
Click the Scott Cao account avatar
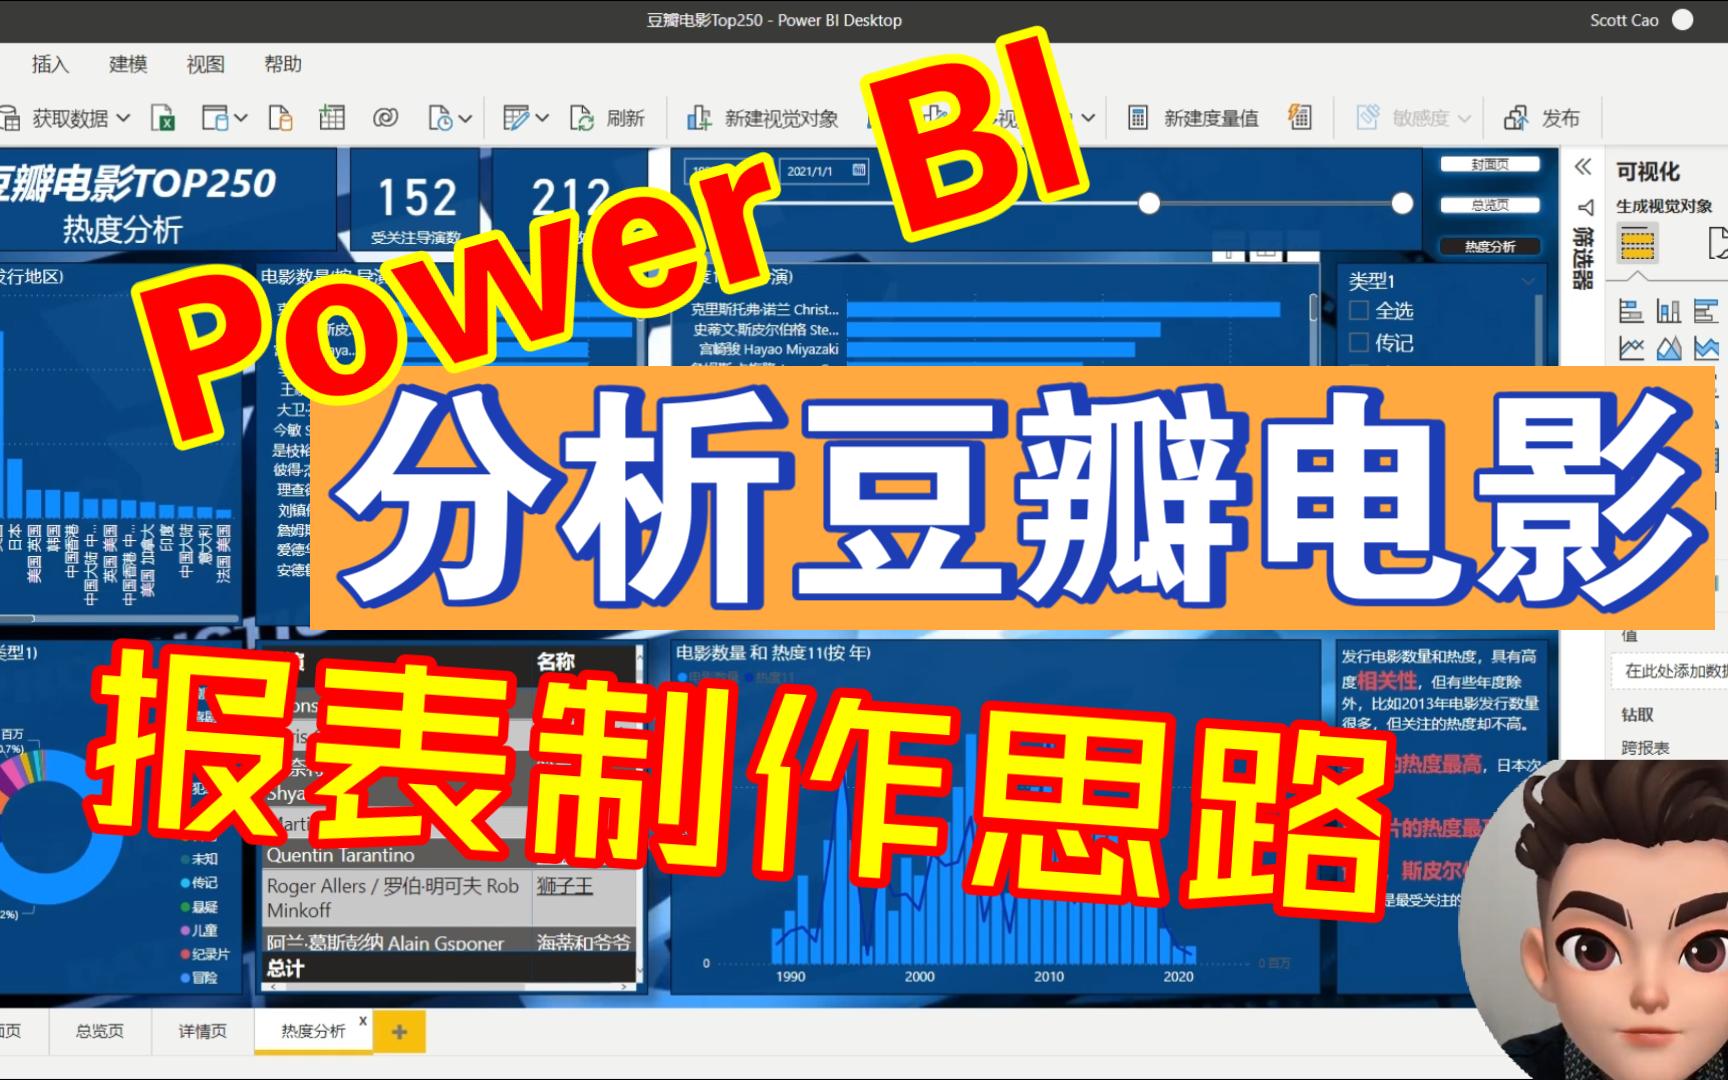(x=1683, y=20)
